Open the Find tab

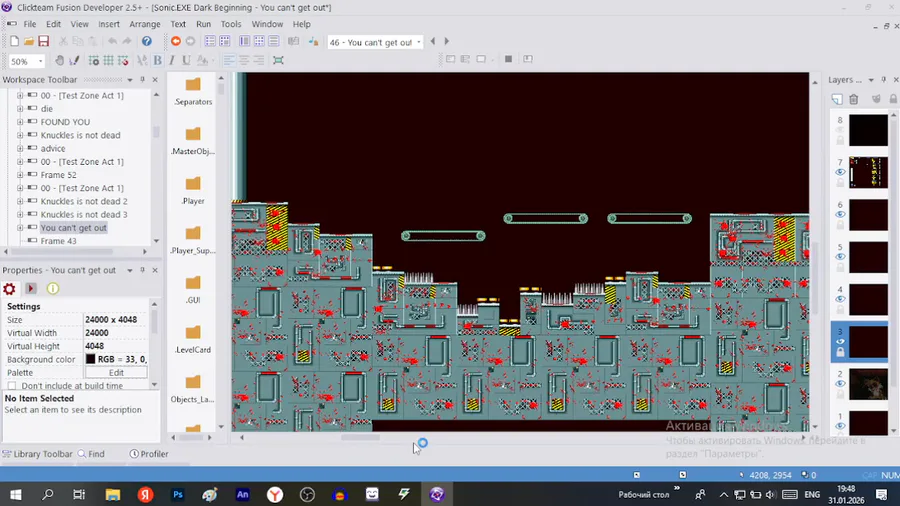point(91,454)
